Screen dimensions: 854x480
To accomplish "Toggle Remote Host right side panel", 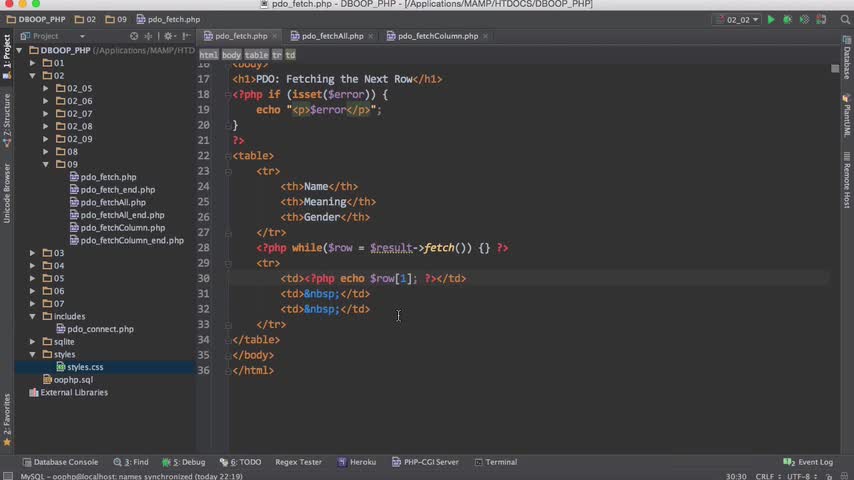I will [847, 180].
